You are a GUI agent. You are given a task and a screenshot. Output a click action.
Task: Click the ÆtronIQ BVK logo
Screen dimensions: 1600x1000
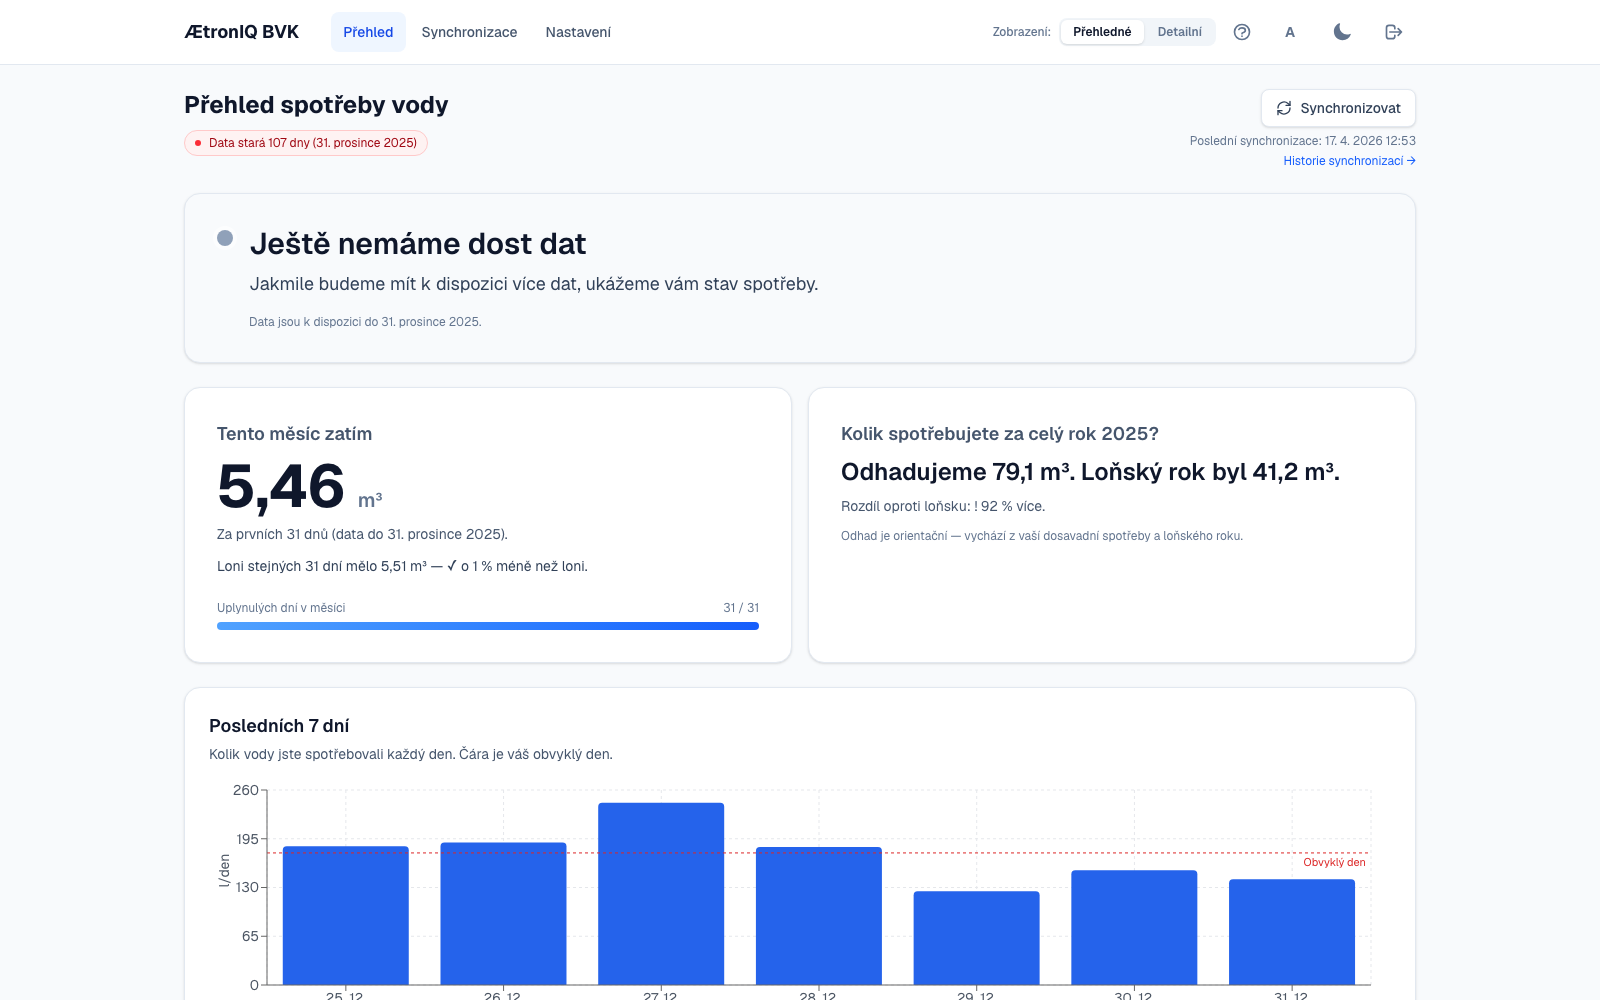241,32
